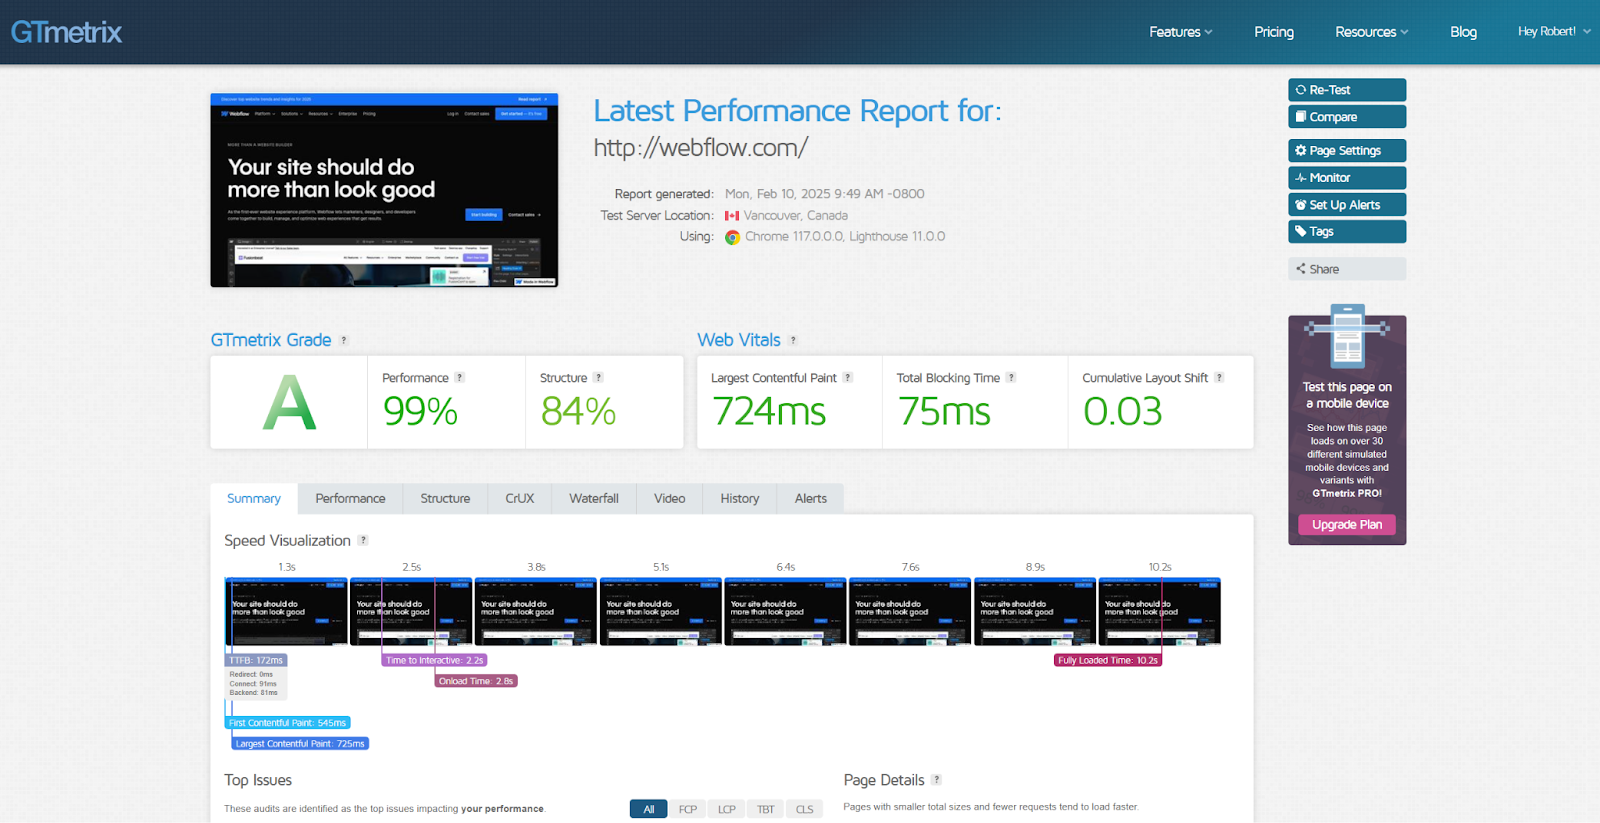Click the webflow.com page screenshot thumbnail
Viewport: 1600px width, 823px height.
[x=384, y=190]
